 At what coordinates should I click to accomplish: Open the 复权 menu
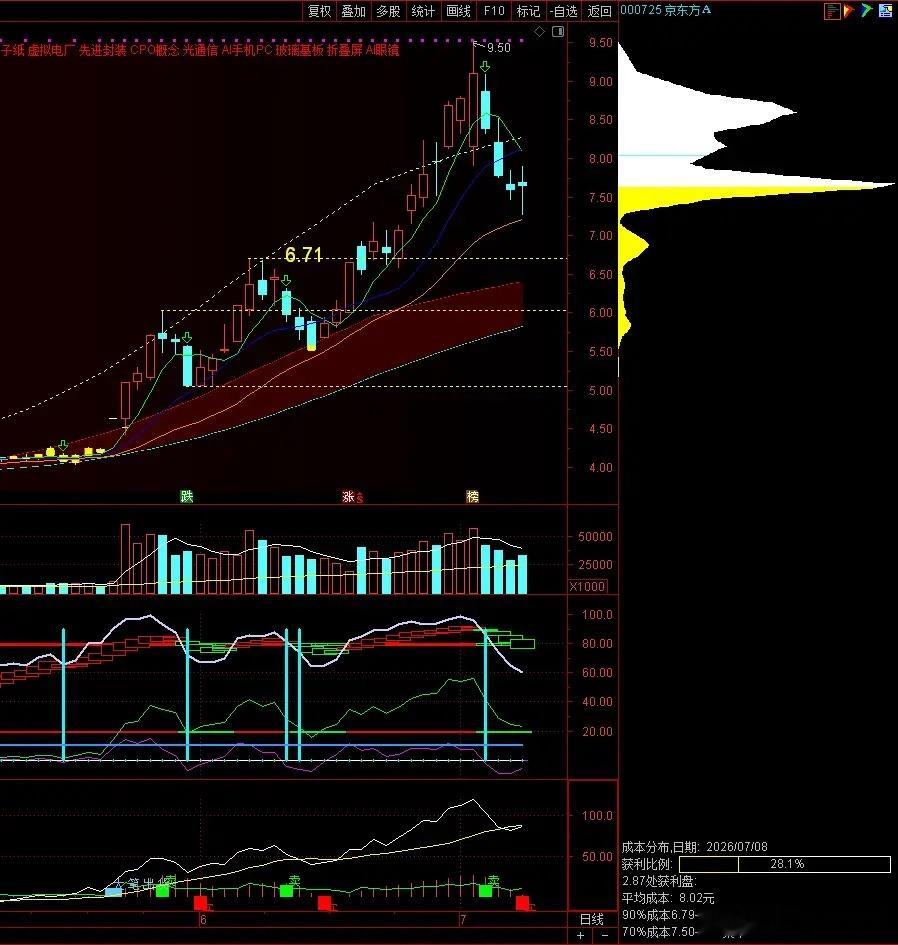pyautogui.click(x=319, y=11)
